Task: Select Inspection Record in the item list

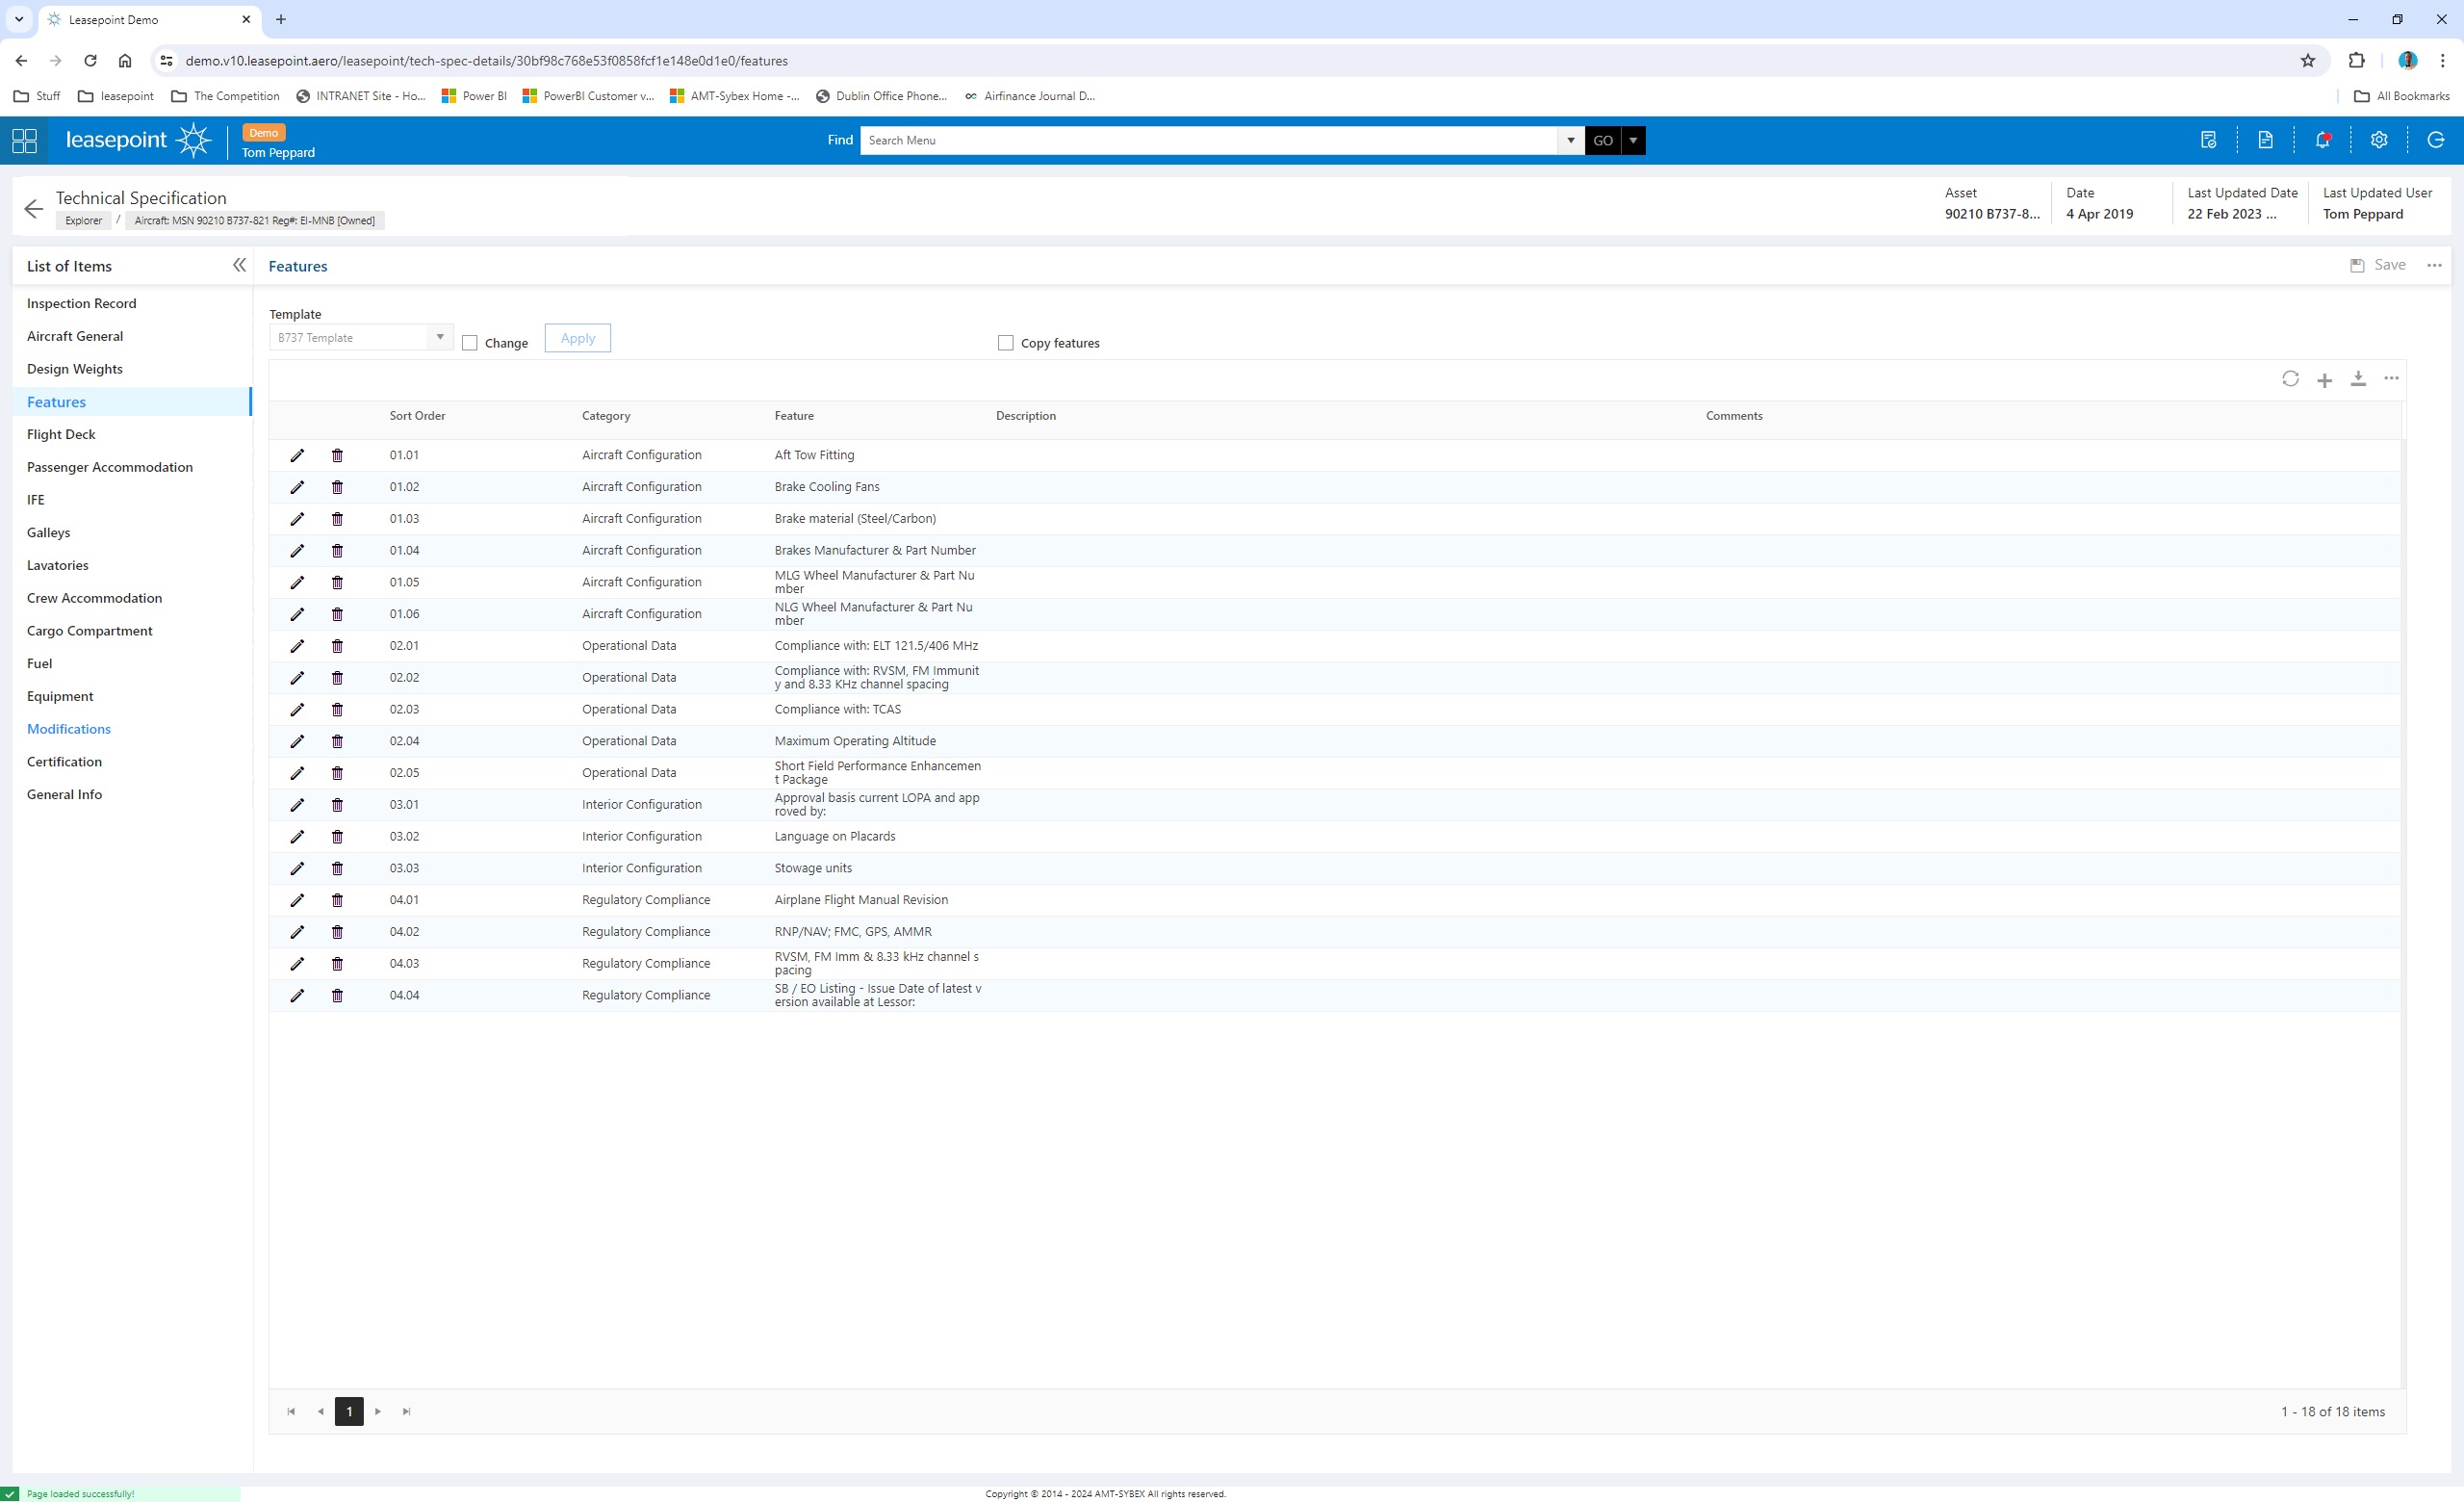Action: coord(81,304)
